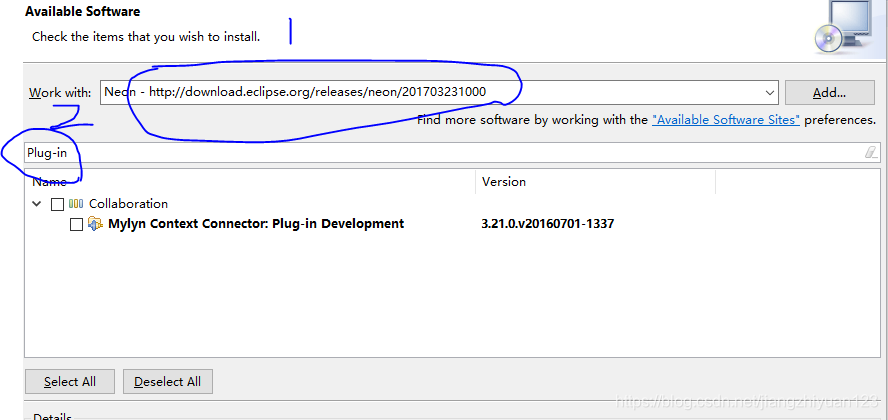Click the Add... button
Screen dimensions: 888x420
pos(829,92)
